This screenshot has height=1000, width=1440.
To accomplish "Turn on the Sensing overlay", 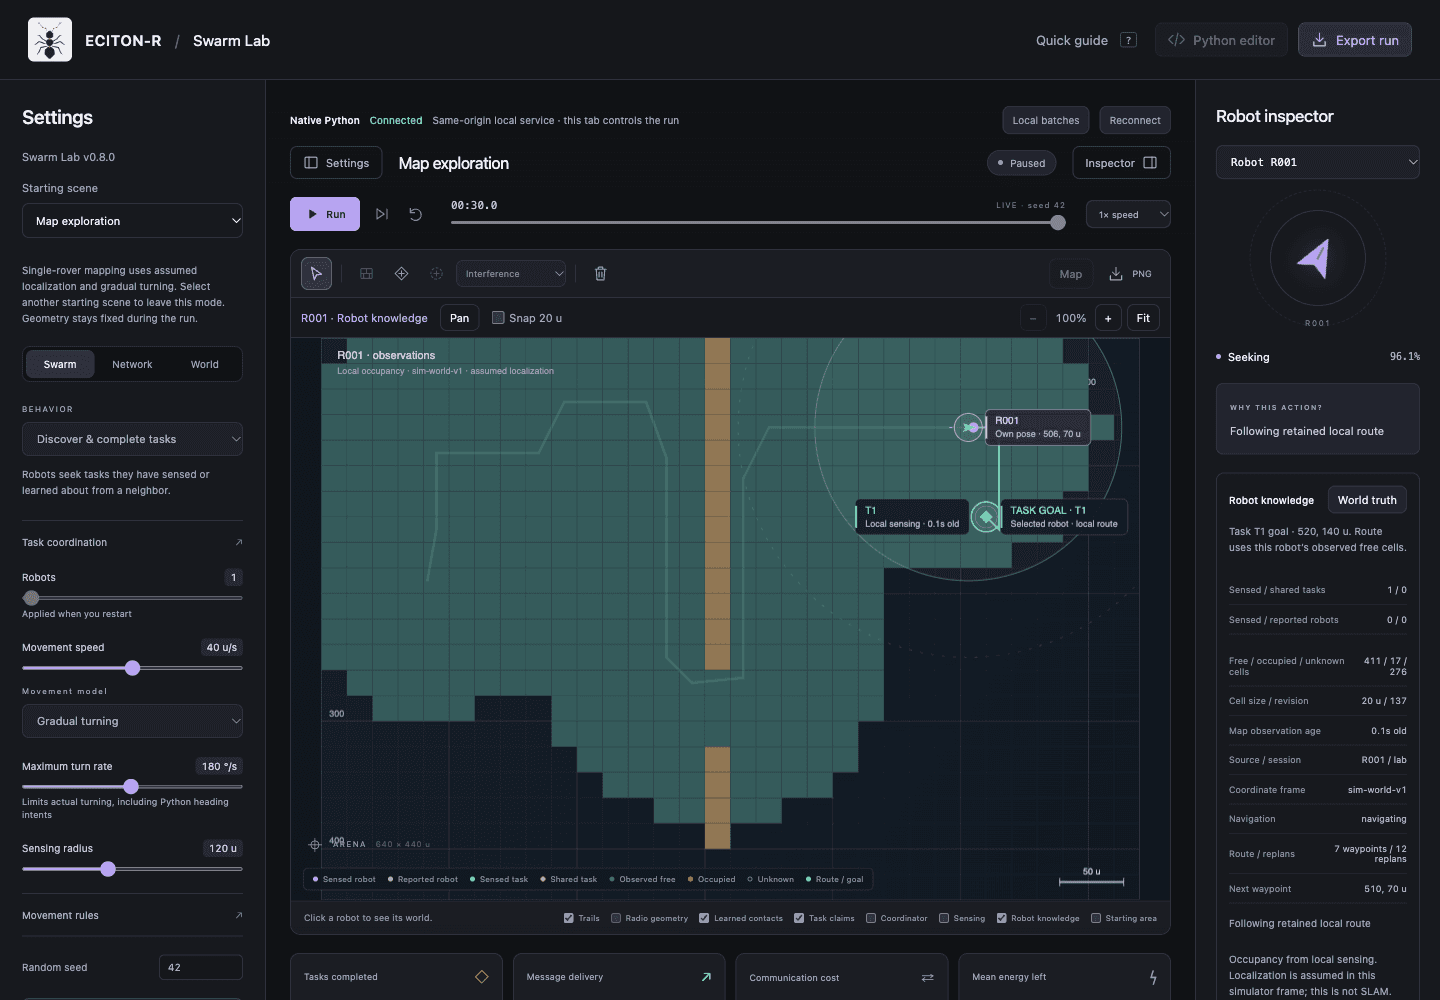I will pyautogui.click(x=944, y=918).
